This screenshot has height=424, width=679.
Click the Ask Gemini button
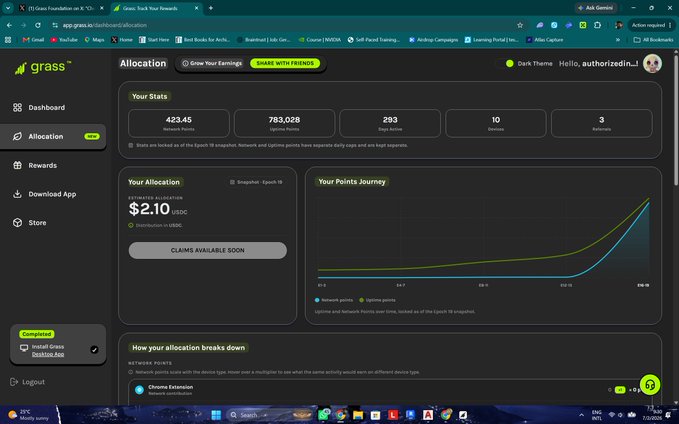[595, 8]
